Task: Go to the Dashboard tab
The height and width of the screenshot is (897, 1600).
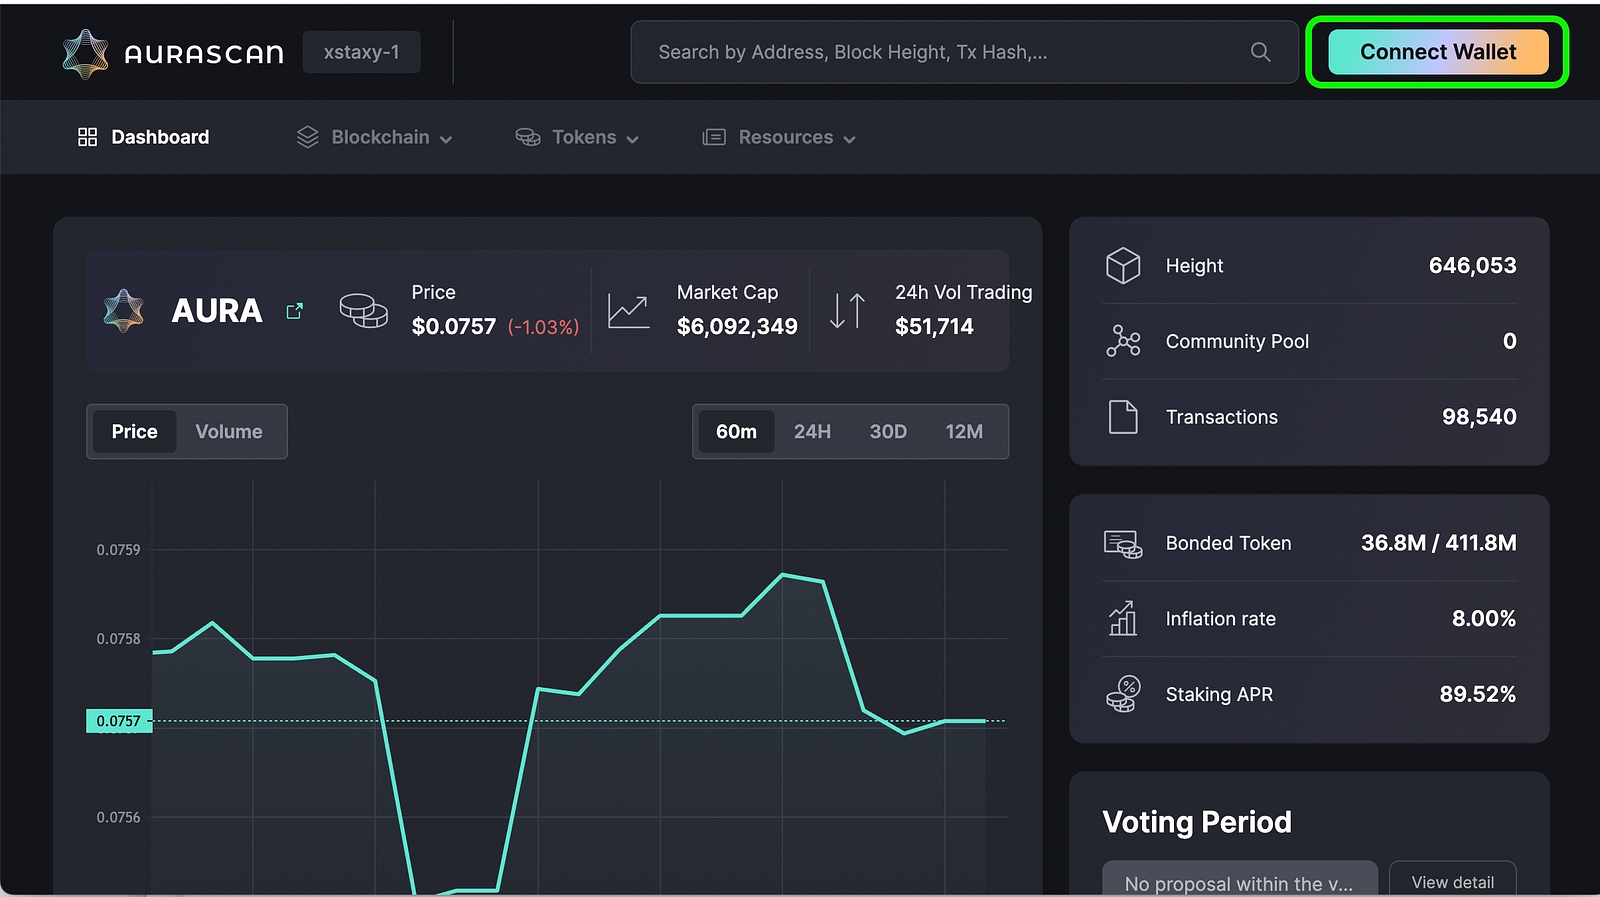Action: [x=144, y=138]
